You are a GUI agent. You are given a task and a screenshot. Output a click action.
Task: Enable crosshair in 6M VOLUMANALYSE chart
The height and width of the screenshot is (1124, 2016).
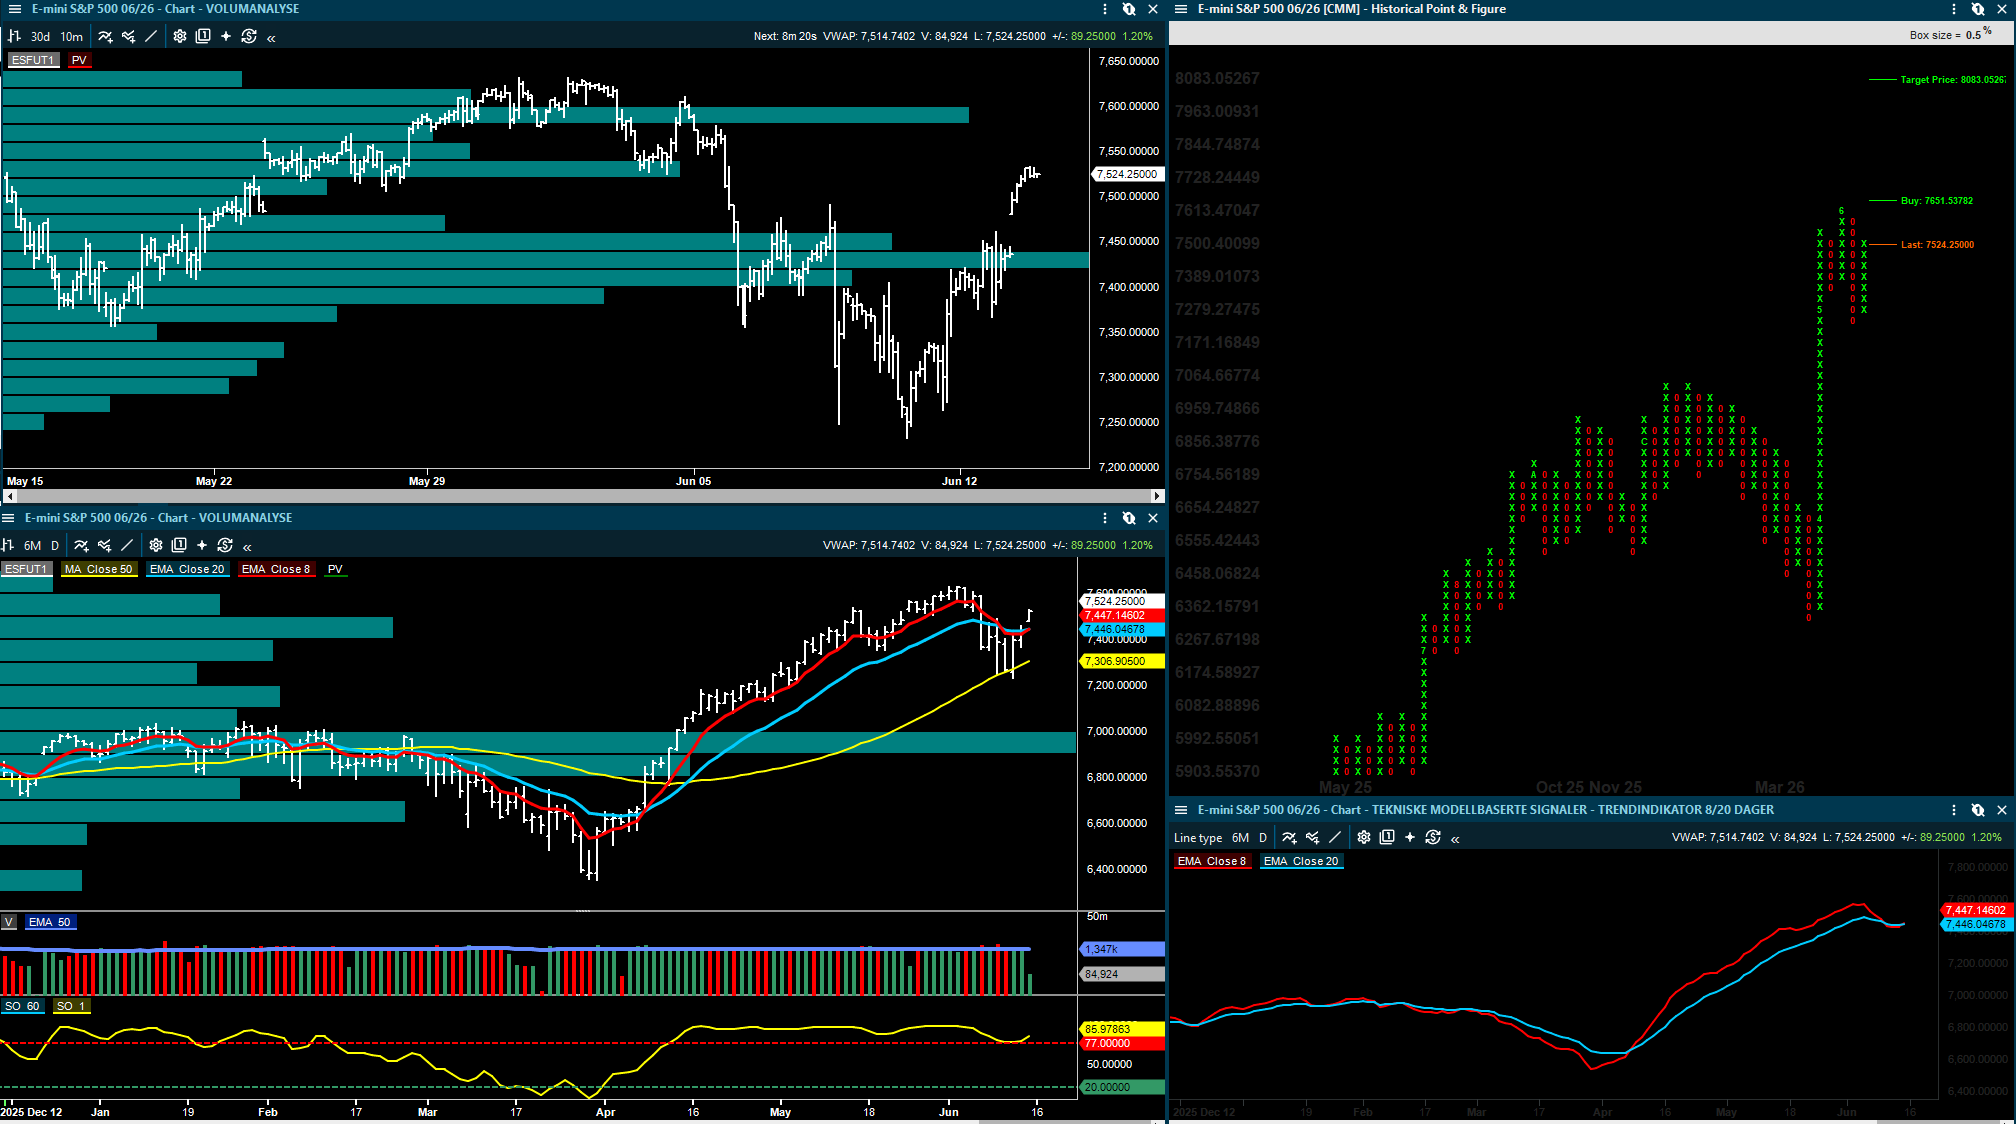pos(202,545)
